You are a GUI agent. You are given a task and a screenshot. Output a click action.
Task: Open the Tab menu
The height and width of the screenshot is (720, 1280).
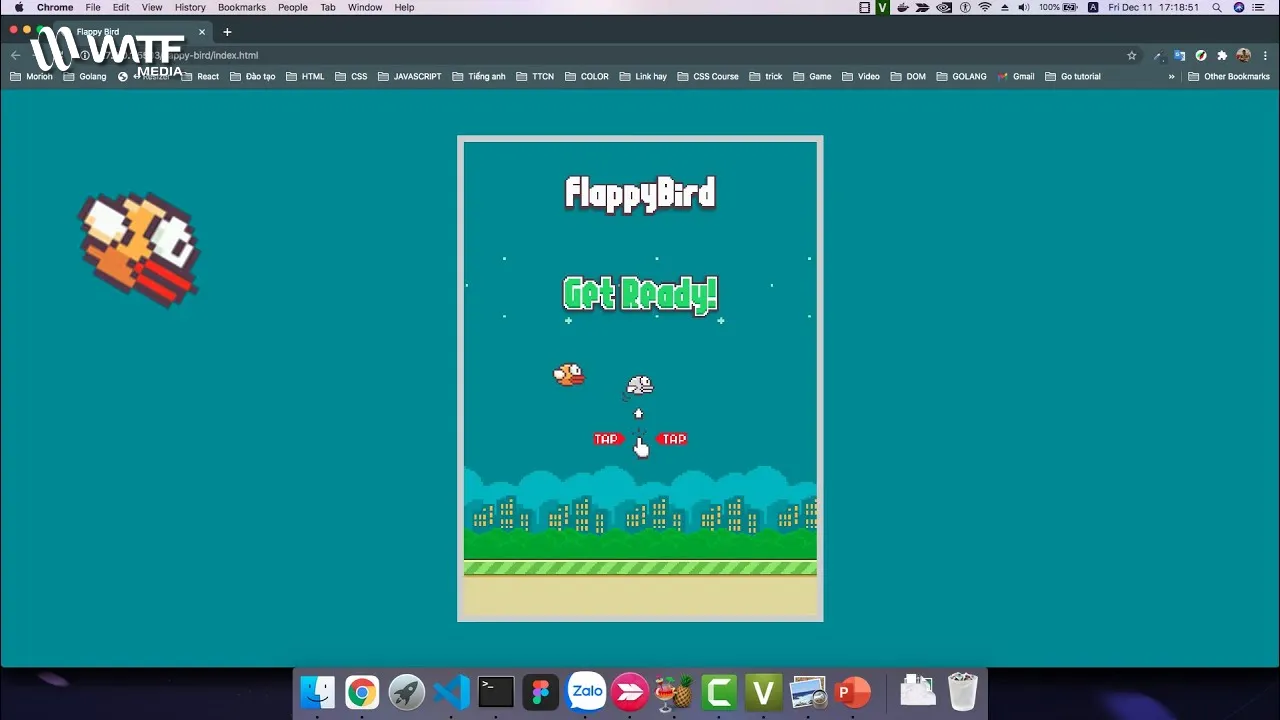[x=328, y=7]
